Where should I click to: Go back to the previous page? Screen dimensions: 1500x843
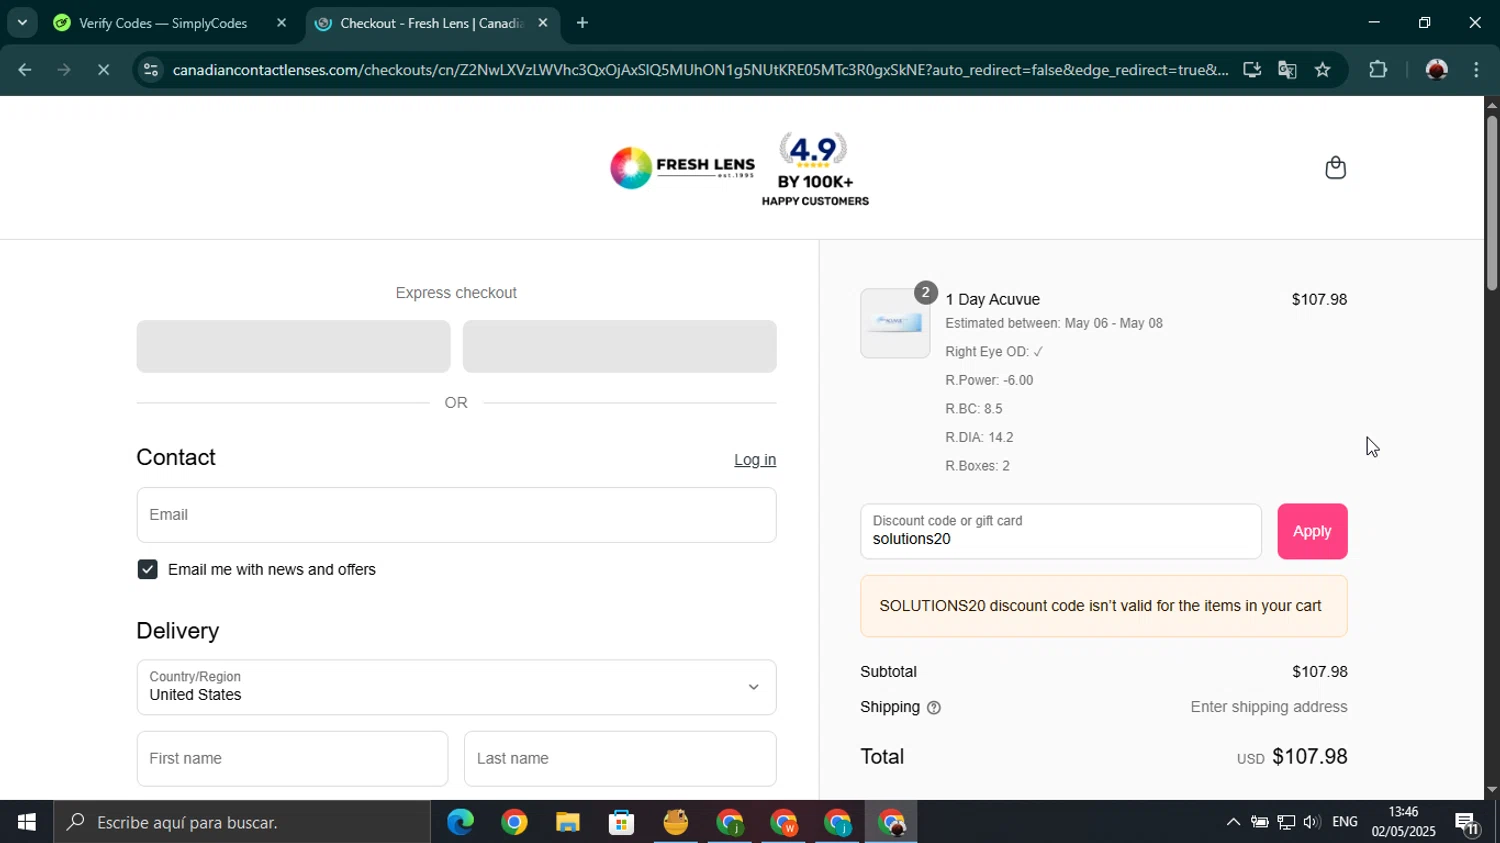pos(24,70)
